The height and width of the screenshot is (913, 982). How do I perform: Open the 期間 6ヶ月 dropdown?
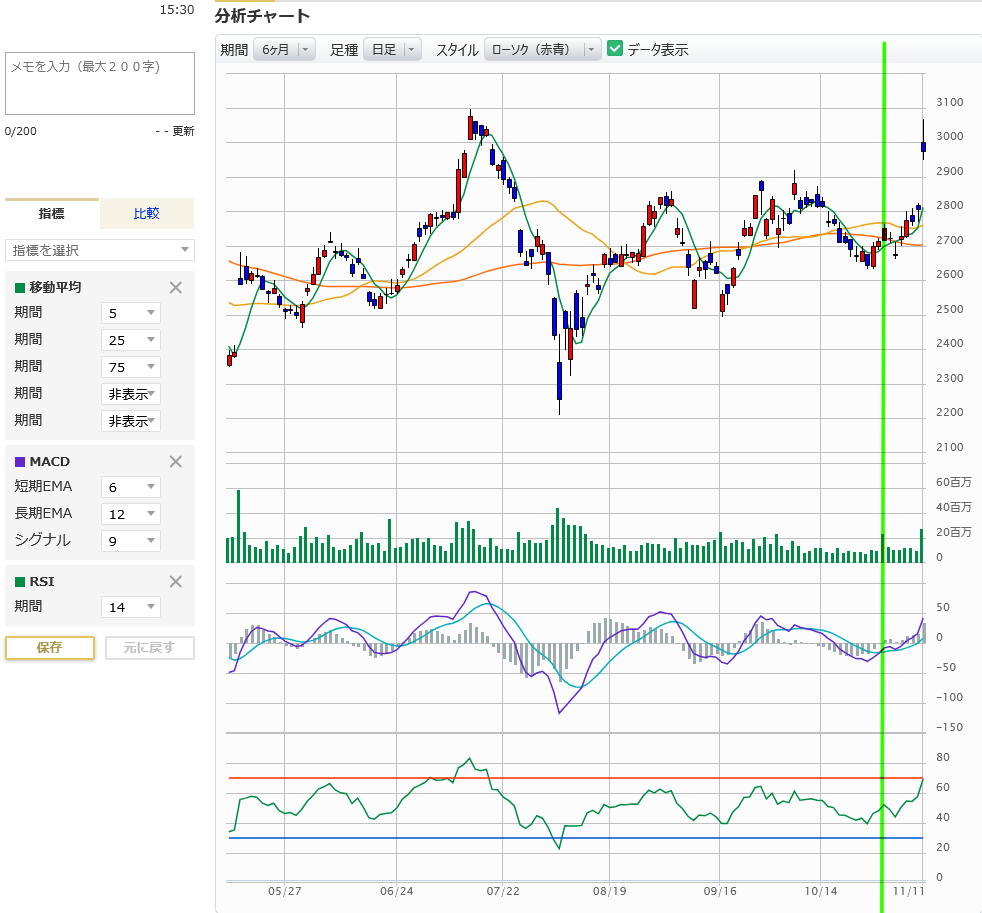tap(284, 50)
